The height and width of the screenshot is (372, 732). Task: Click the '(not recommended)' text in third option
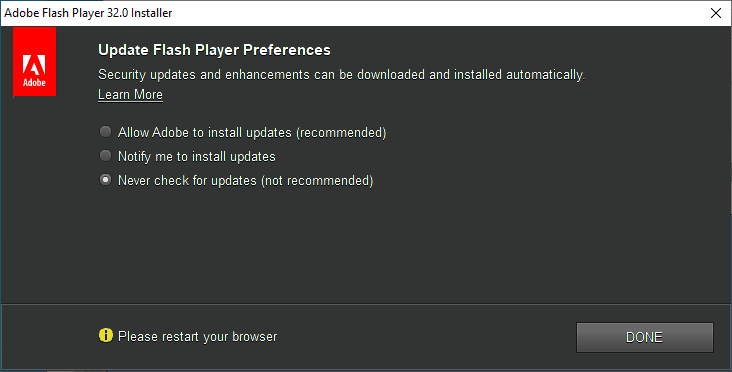click(317, 181)
